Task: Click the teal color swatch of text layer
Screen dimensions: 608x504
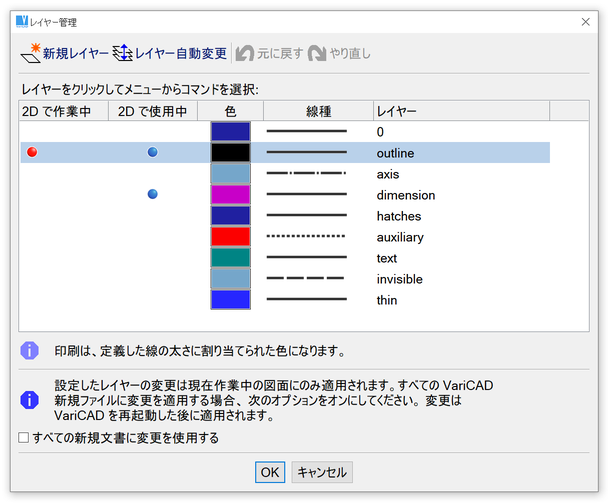Action: click(230, 258)
